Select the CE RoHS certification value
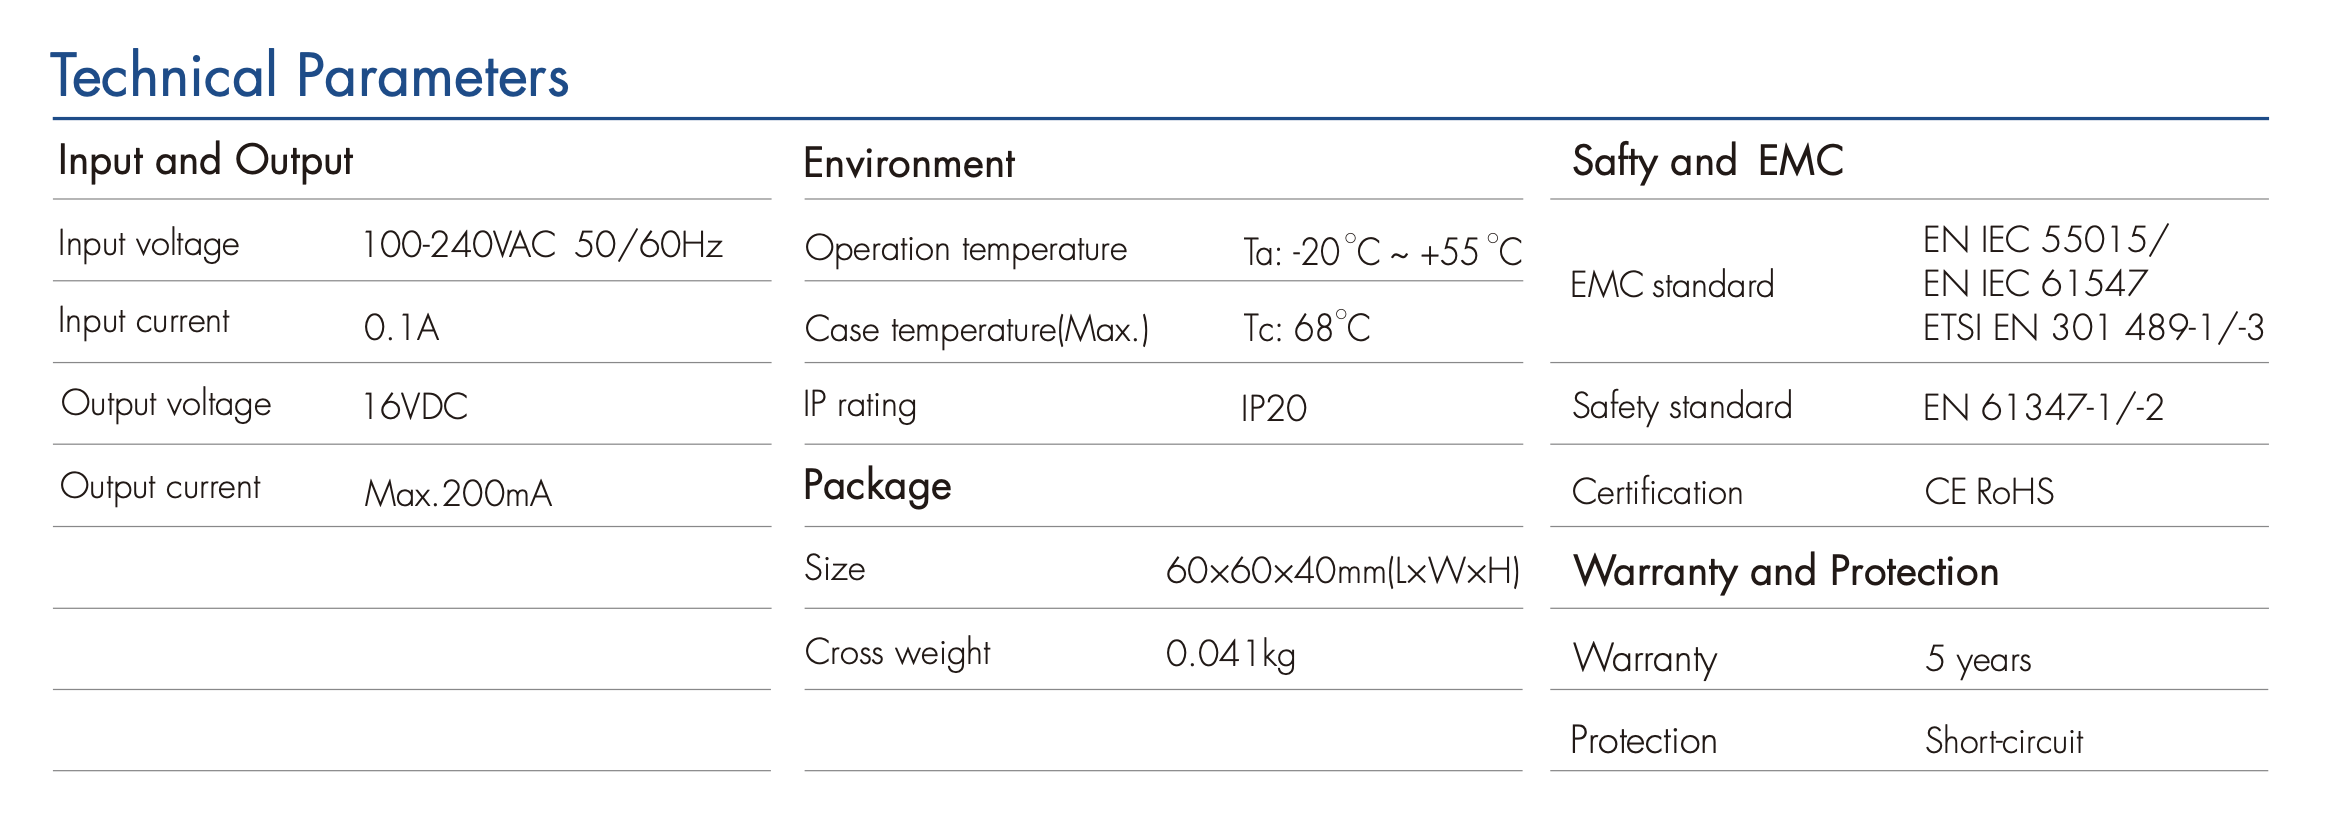This screenshot has width=2346, height=820. click(x=1989, y=492)
